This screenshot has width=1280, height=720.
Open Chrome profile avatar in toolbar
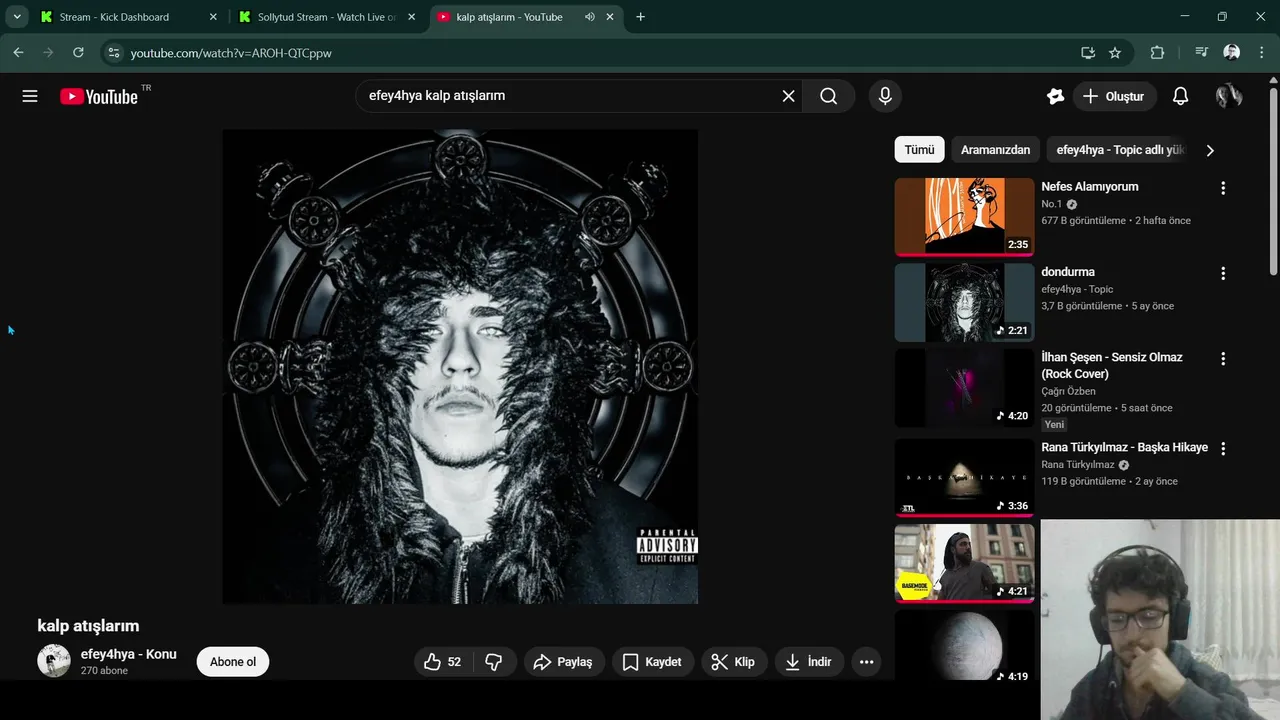click(1232, 52)
